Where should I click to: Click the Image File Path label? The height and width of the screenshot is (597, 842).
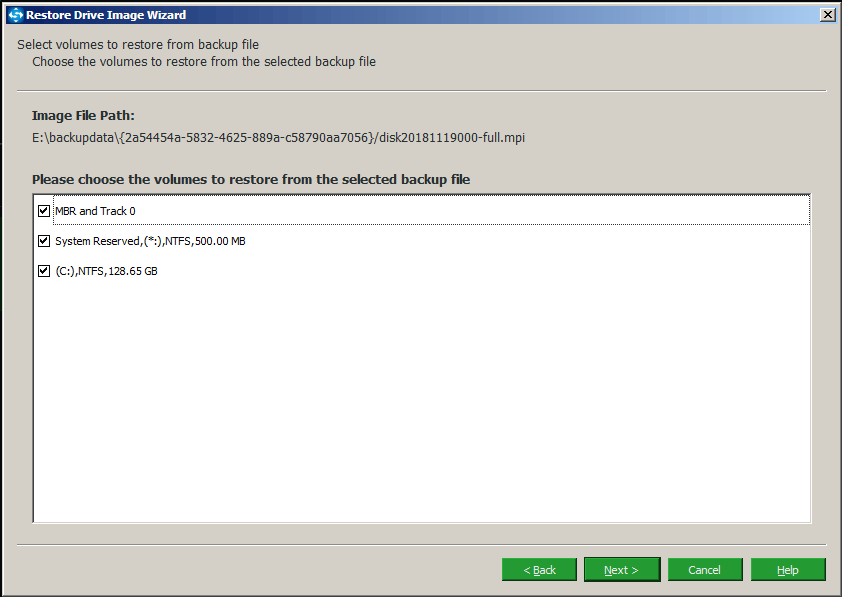click(83, 116)
